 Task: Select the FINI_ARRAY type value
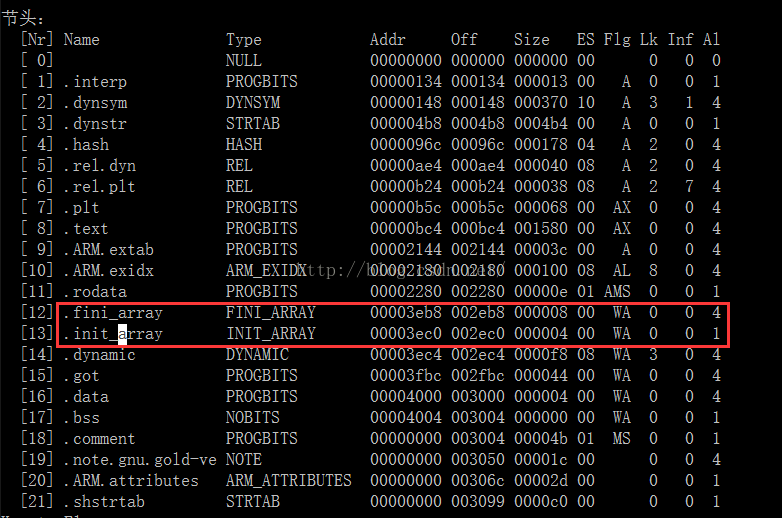(271, 313)
